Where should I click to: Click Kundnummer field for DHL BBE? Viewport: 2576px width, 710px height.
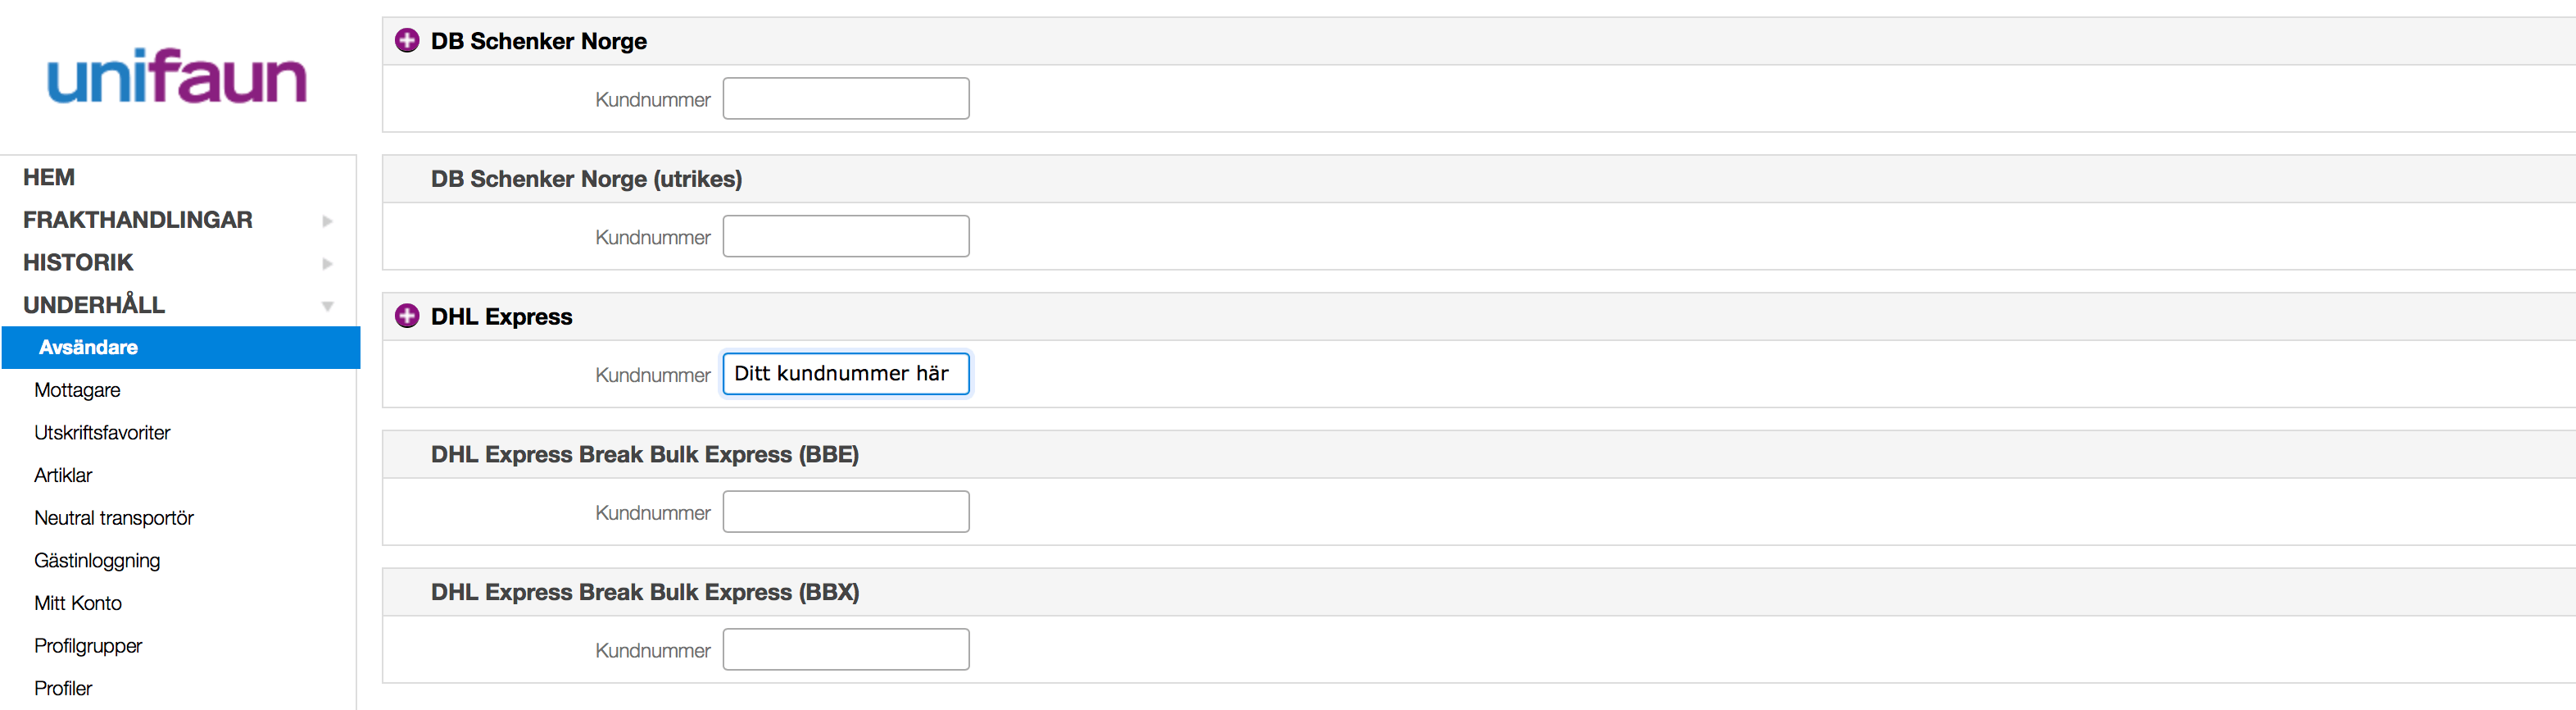[x=846, y=512]
